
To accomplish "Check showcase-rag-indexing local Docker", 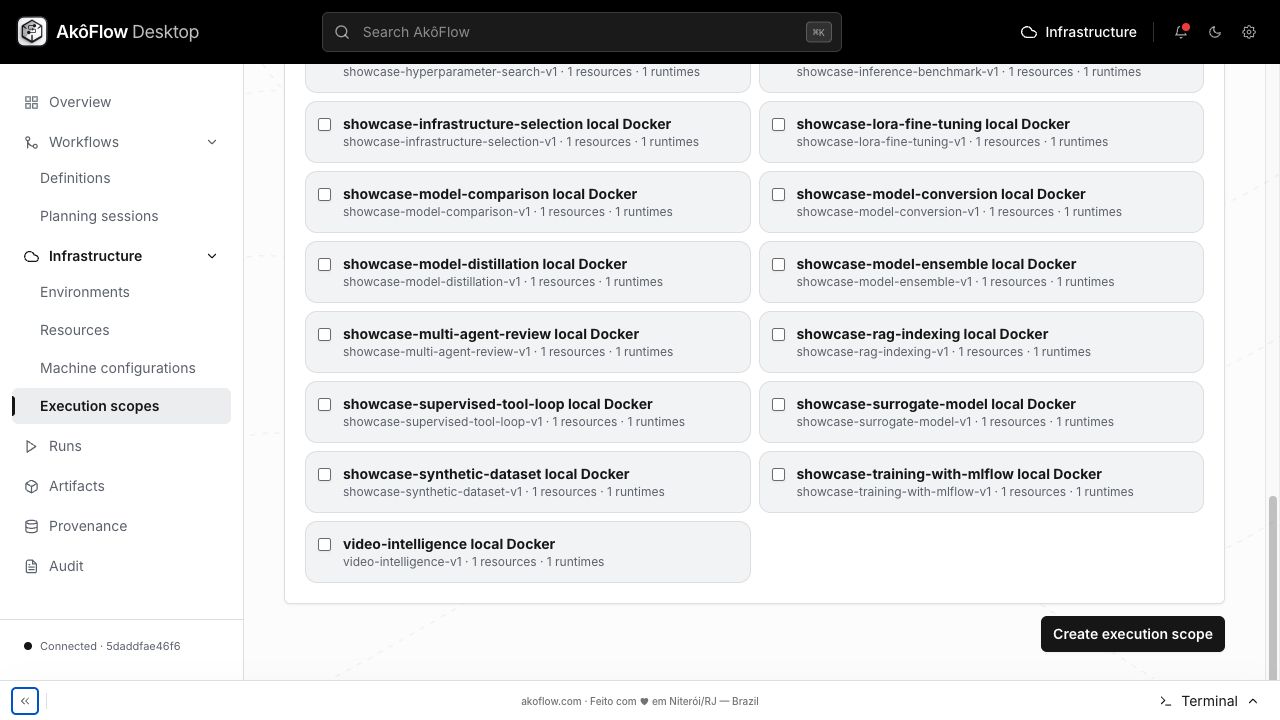I will coord(778,334).
